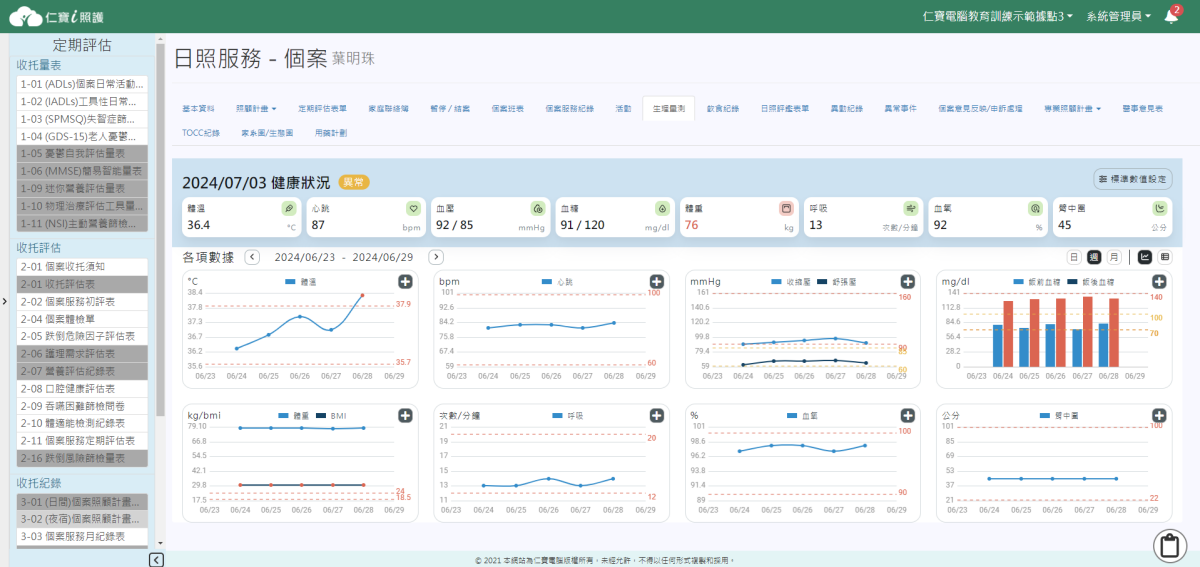Viewport: 1200px width, 567px height.
Task: Toggle 收縮壓 legend series
Action: [790, 283]
